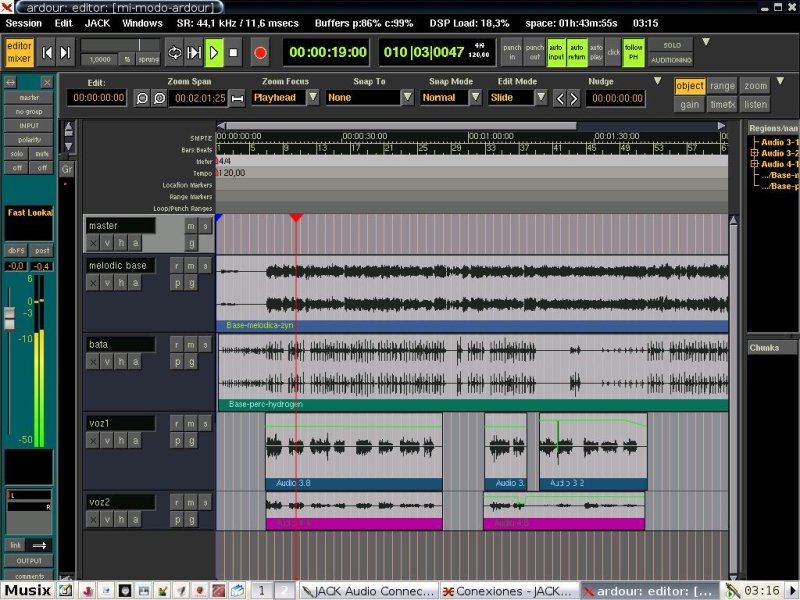Click the play range/selection button
The image size is (800, 600).
[x=194, y=53]
